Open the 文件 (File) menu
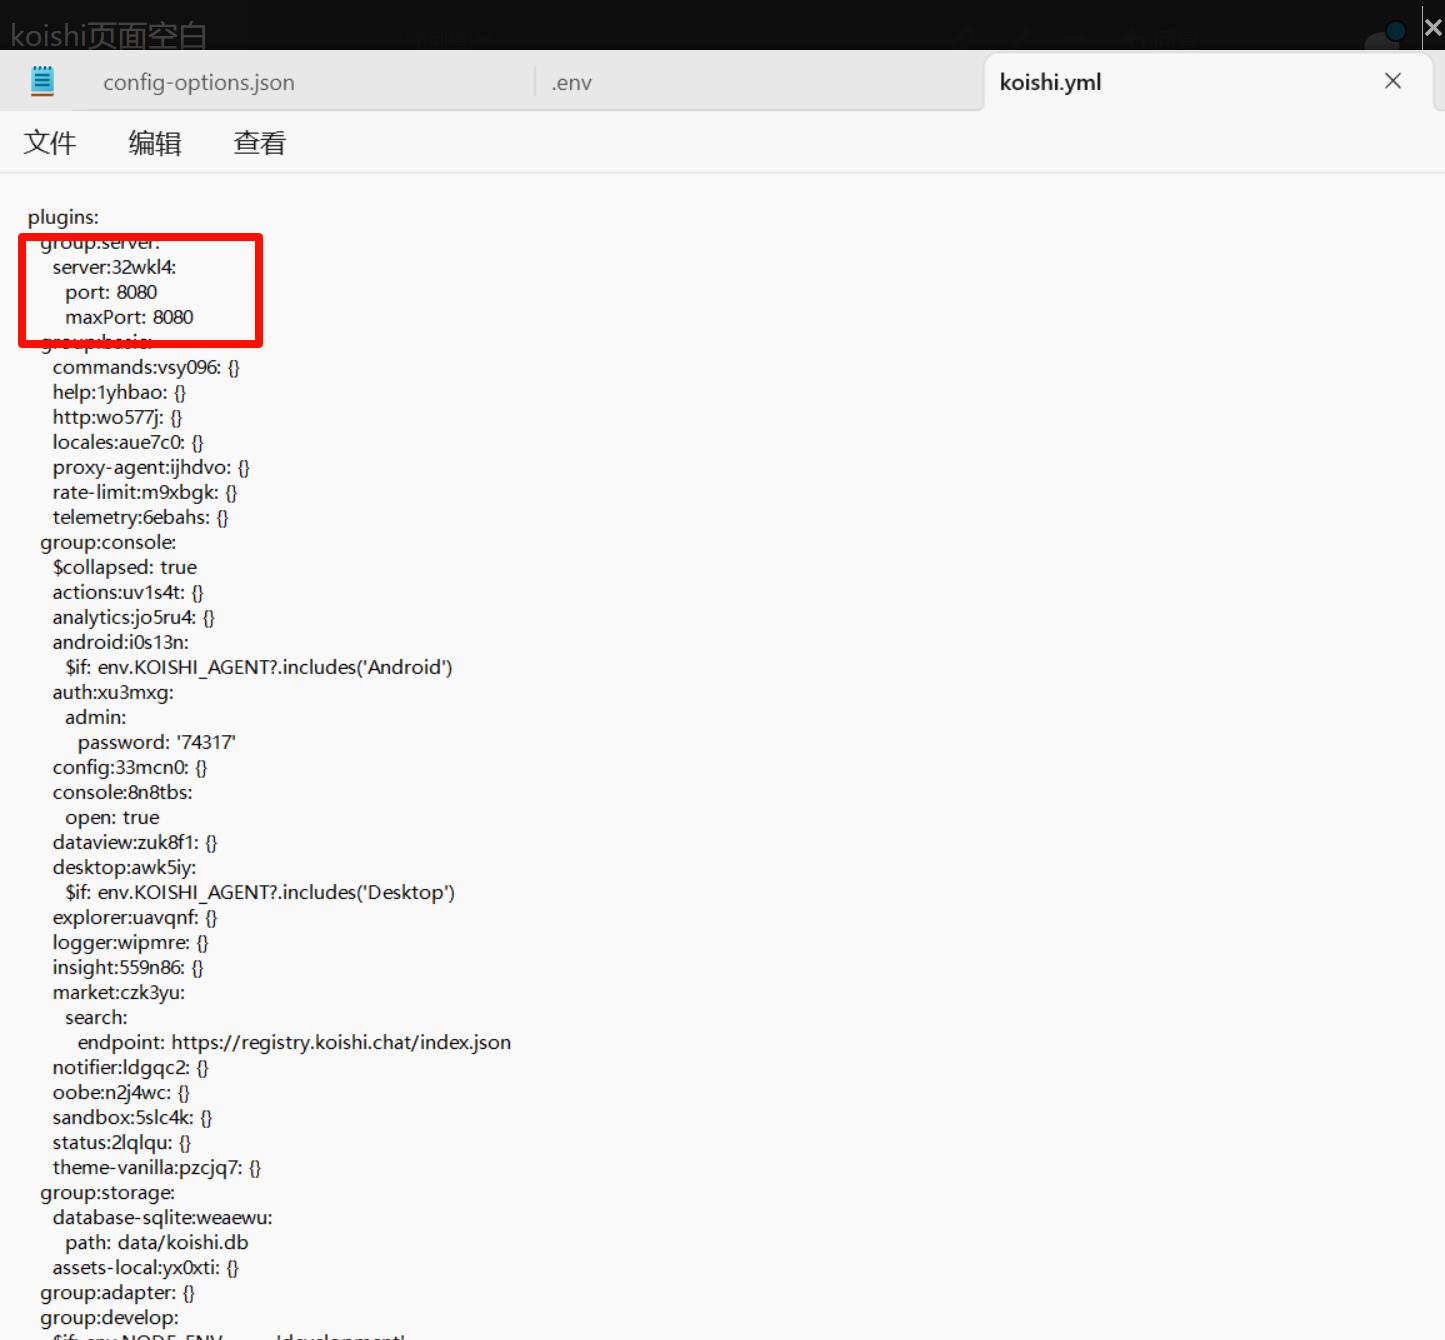 (50, 143)
